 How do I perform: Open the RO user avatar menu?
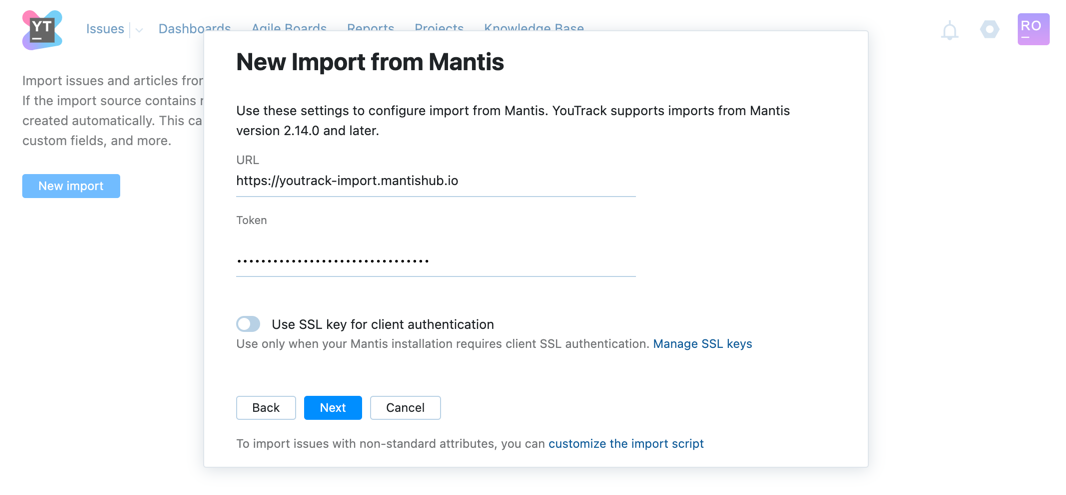coord(1033,29)
